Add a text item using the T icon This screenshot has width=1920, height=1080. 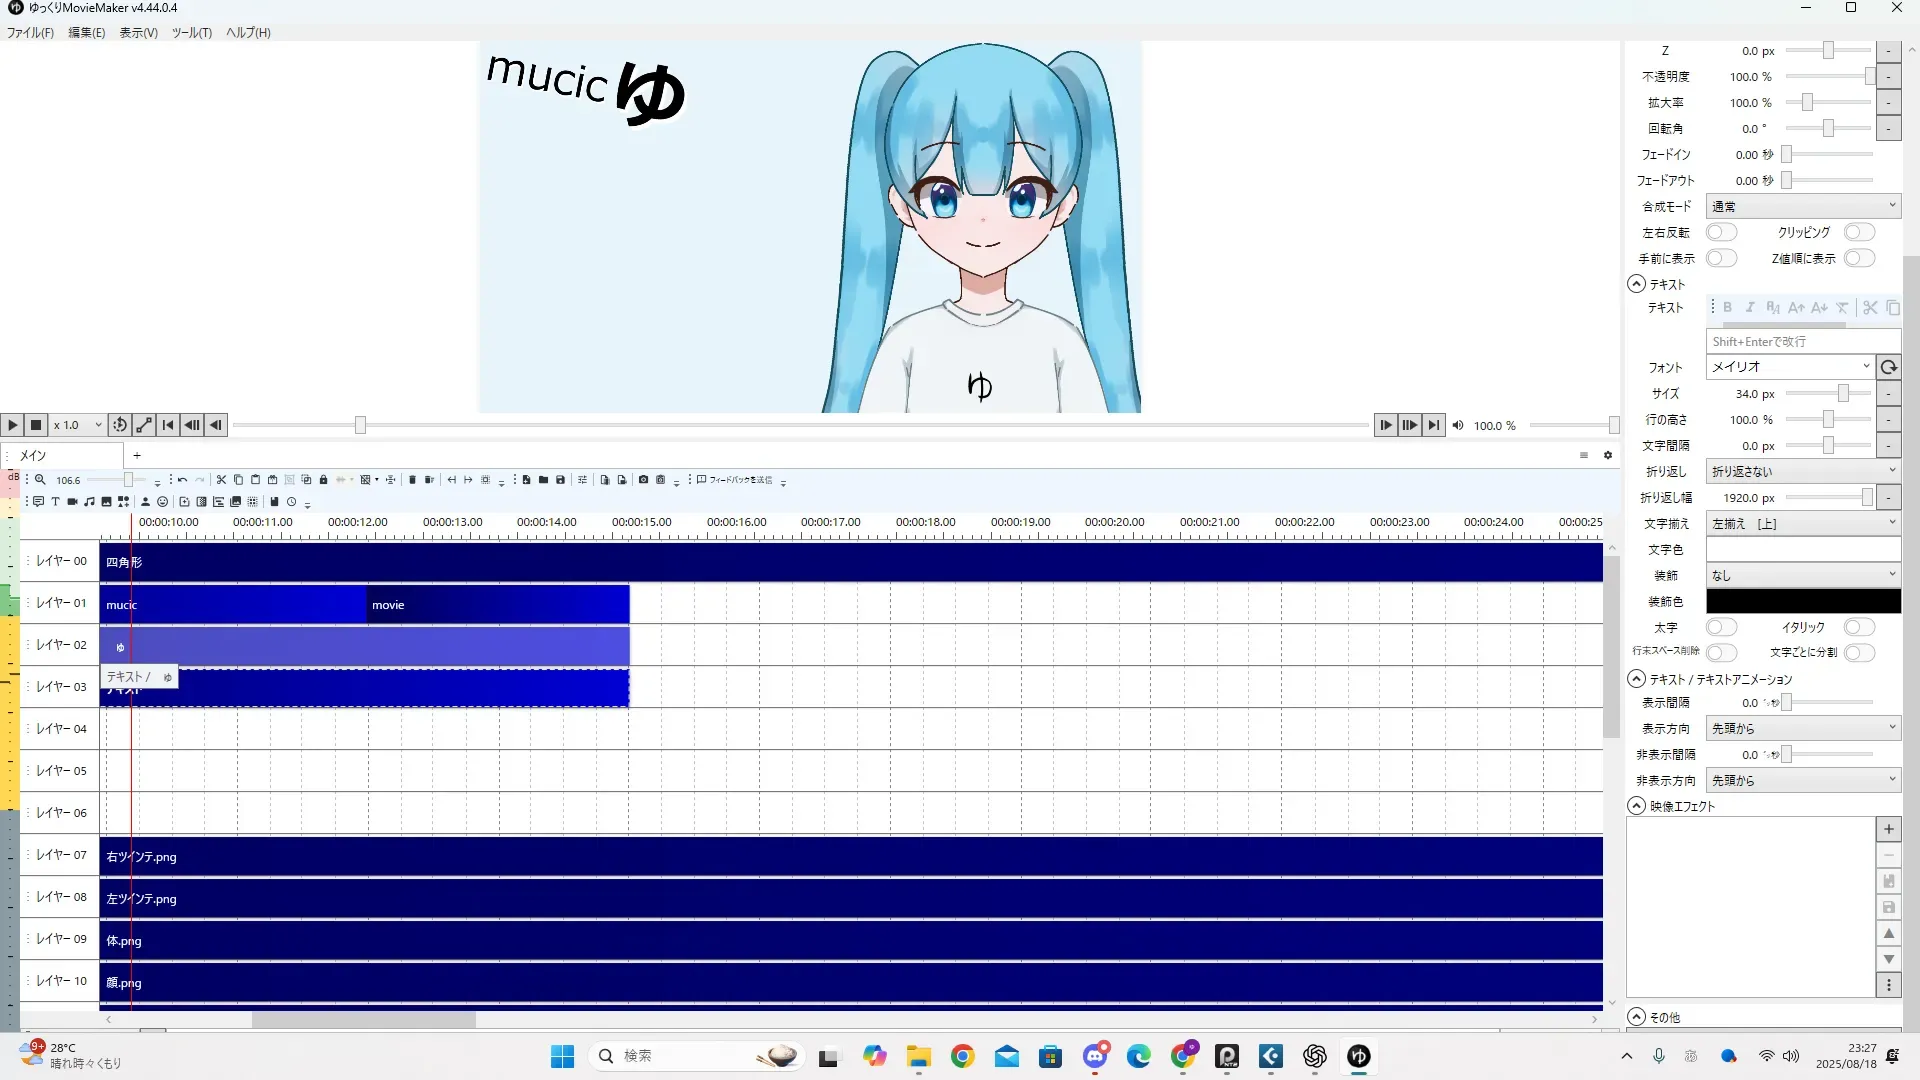tap(55, 502)
